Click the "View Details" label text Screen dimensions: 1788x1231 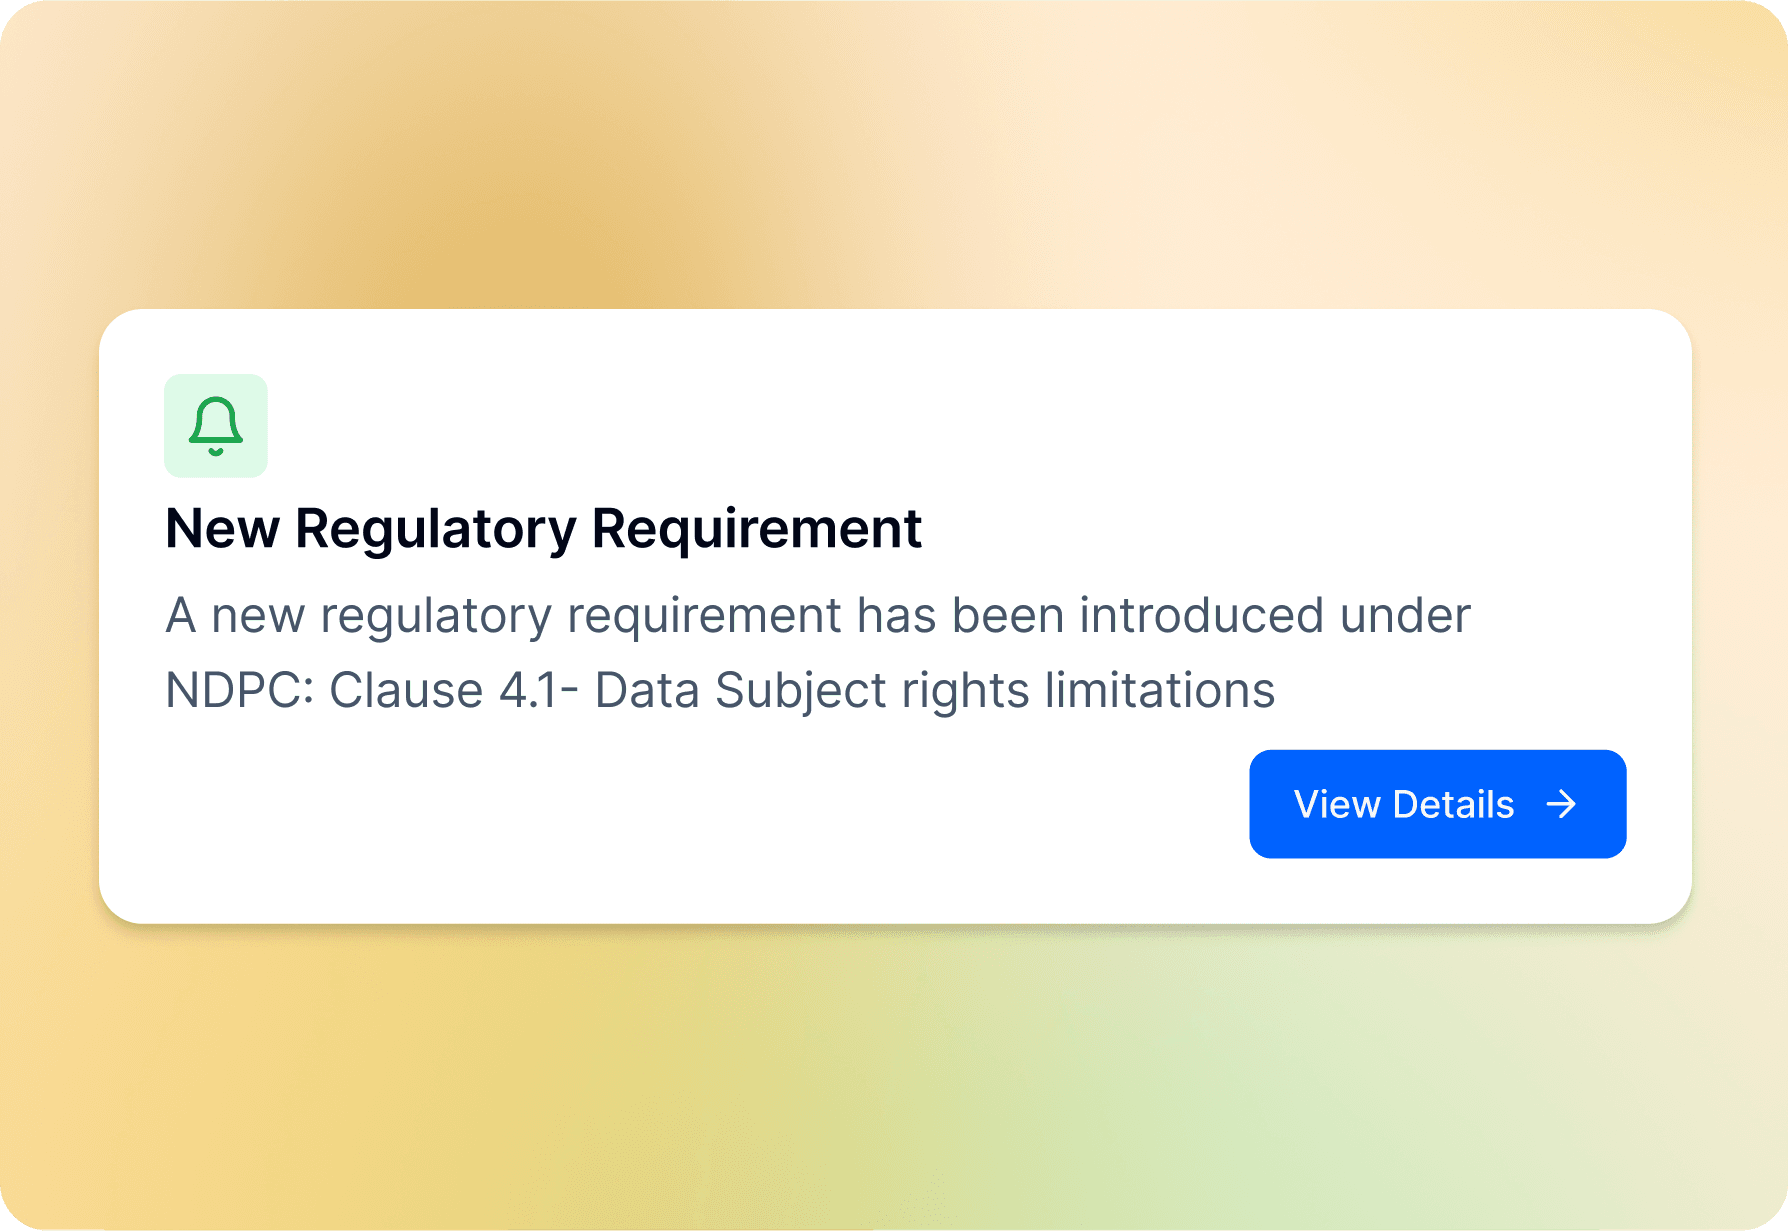[1404, 804]
